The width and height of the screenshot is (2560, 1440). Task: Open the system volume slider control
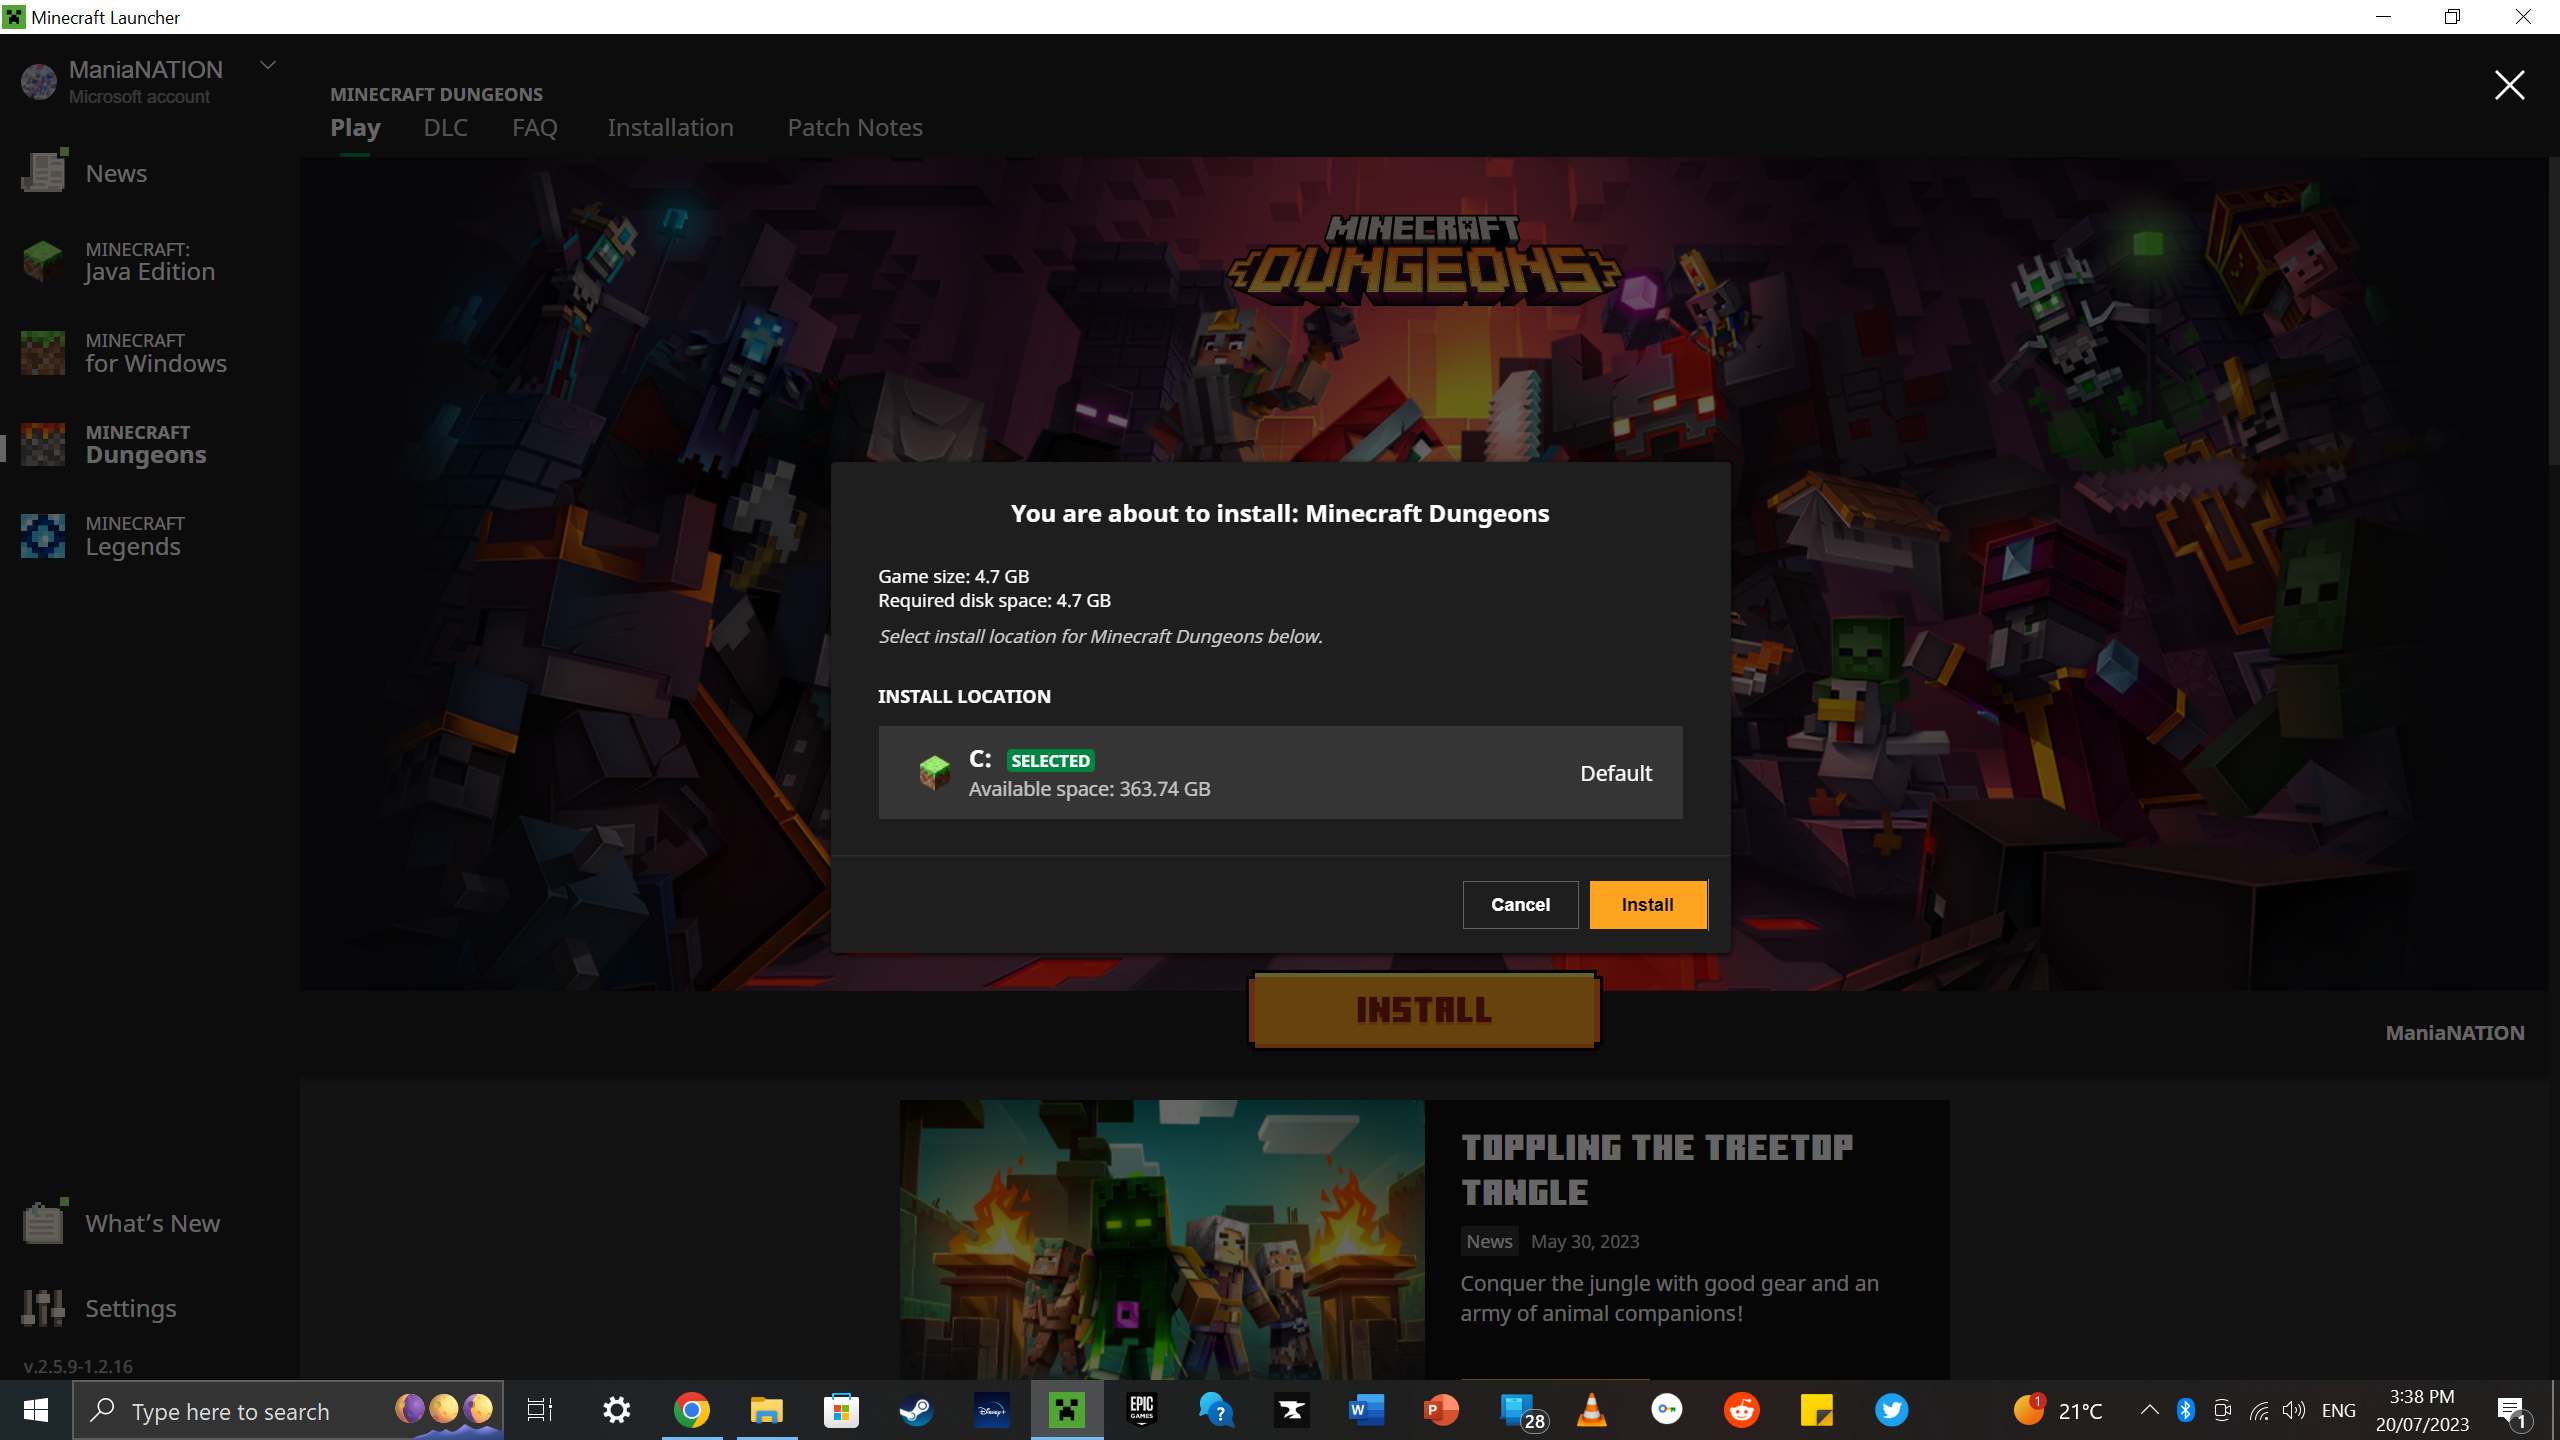pyautogui.click(x=2294, y=1411)
